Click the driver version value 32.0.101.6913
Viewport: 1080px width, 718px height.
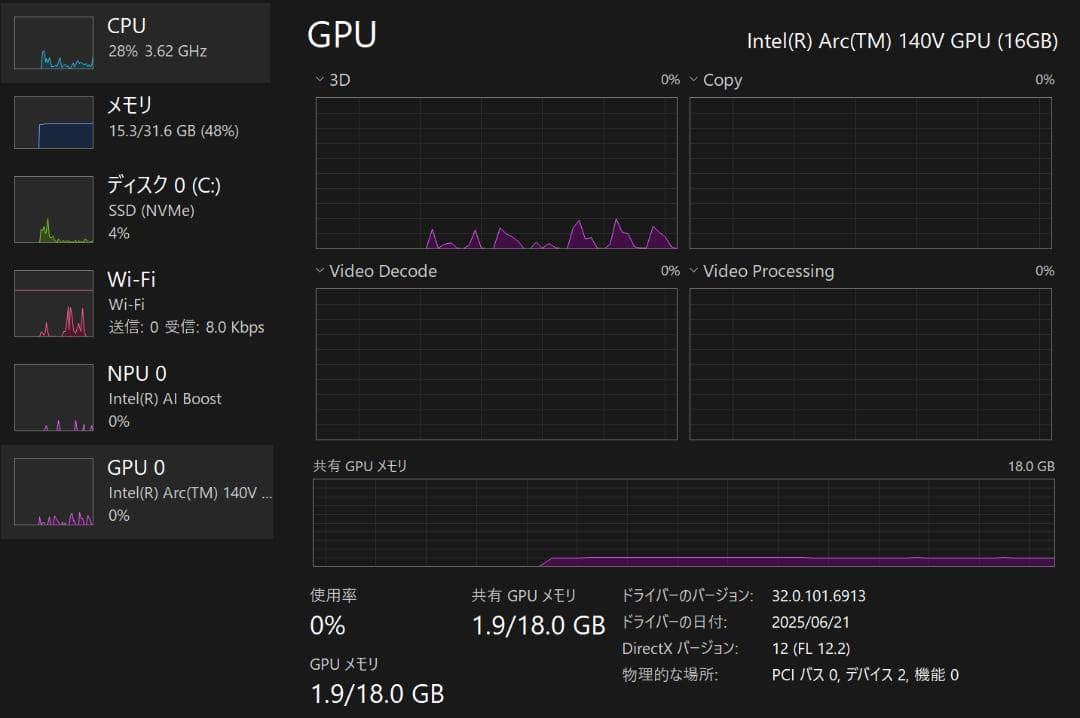[818, 596]
